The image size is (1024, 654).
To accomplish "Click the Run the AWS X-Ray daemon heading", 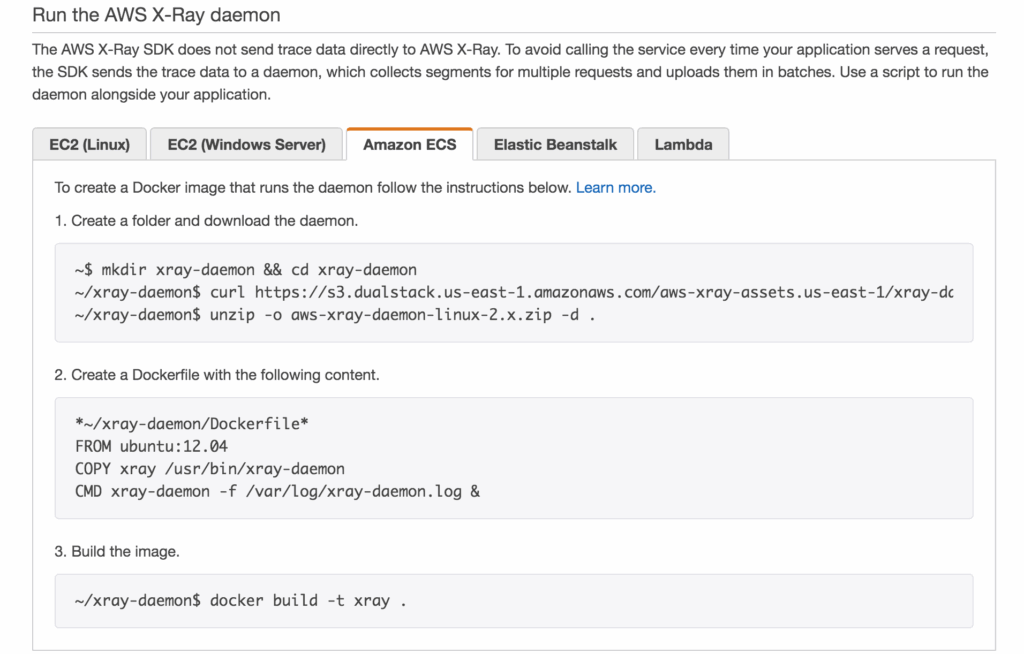I will 156,15.
